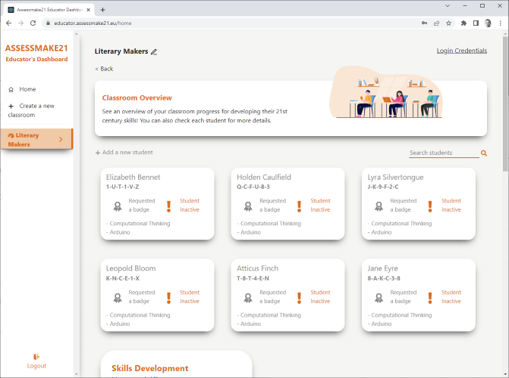Screen dimensions: 509x378
Task: Click the address bar URL
Action: pos(93,23)
